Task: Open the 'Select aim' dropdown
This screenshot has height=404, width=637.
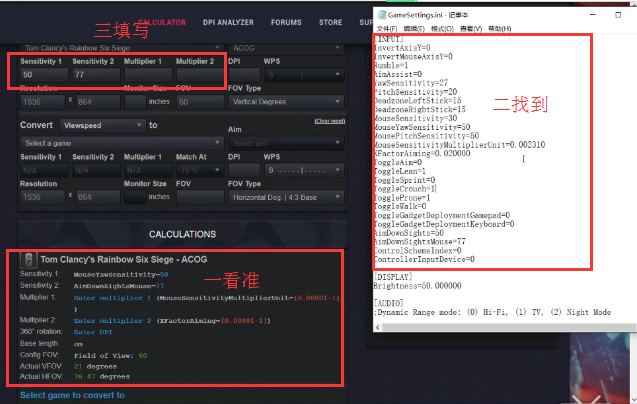Action: [x=286, y=143]
